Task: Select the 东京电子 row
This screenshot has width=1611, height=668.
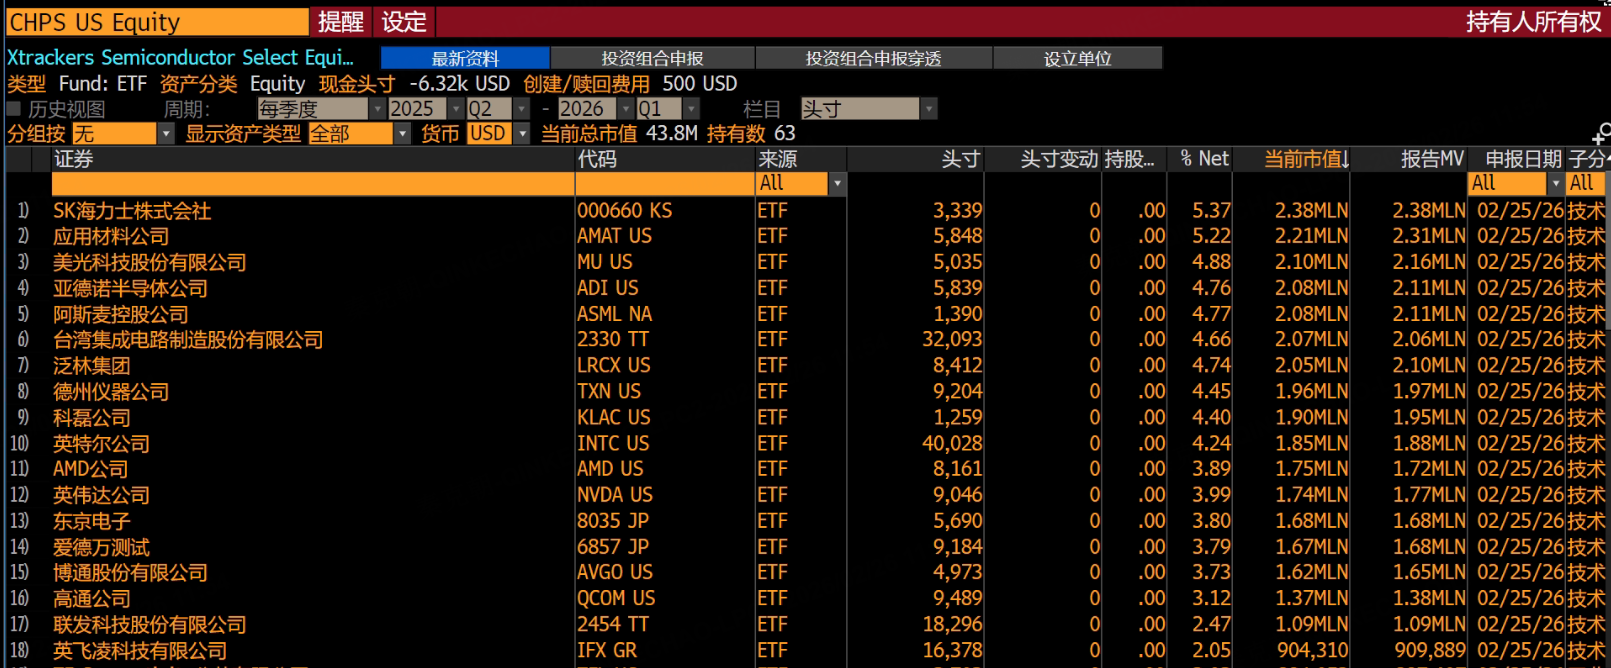Action: pyautogui.click(x=805, y=521)
